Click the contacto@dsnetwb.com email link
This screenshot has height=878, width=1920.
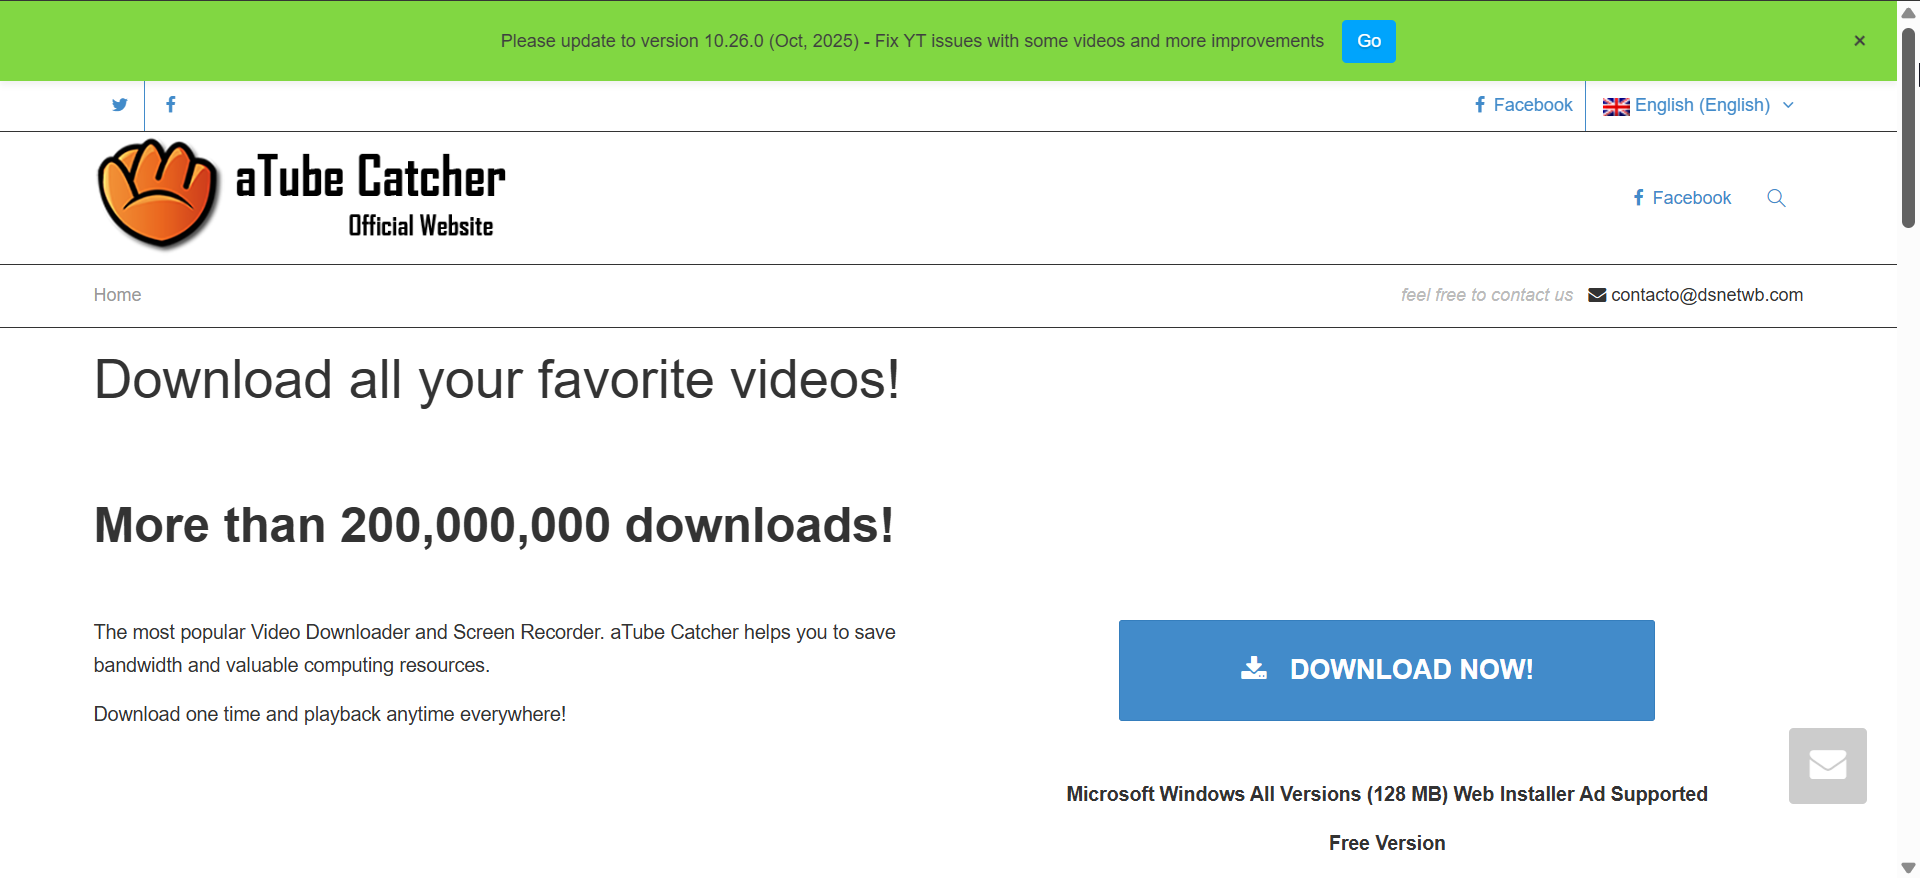pos(1696,295)
